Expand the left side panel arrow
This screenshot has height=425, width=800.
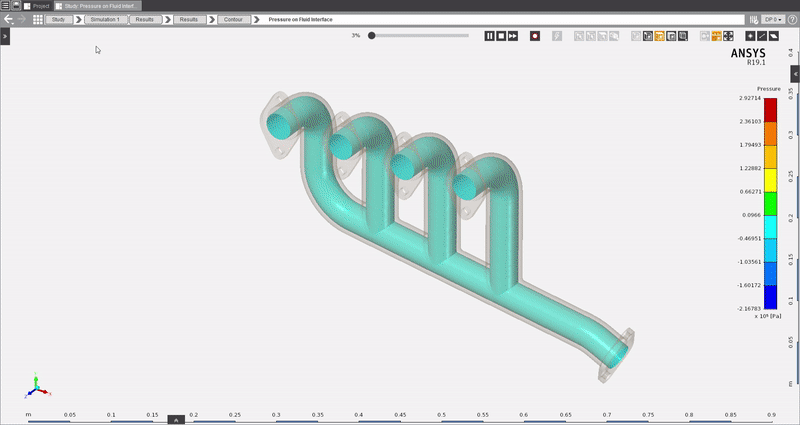coord(5,36)
